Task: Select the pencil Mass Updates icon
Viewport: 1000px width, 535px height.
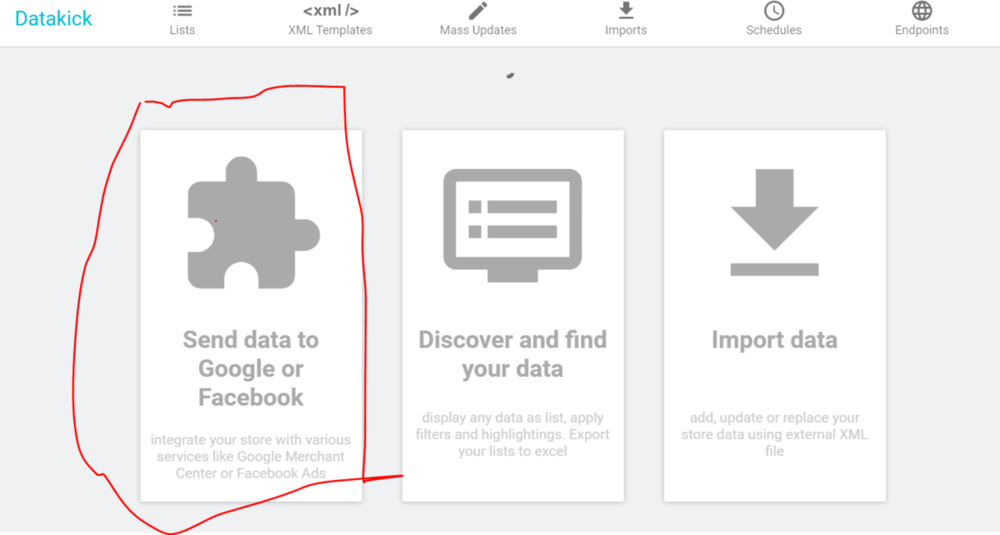Action: pos(478,11)
